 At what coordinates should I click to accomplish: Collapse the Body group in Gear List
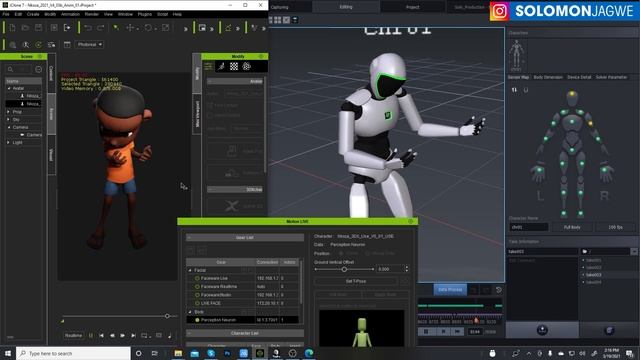coord(190,312)
